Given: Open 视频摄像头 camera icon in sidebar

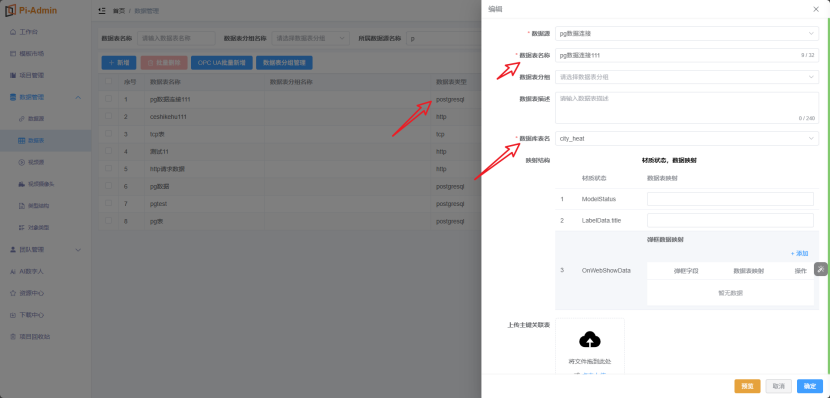Looking at the screenshot, I should [22, 184].
